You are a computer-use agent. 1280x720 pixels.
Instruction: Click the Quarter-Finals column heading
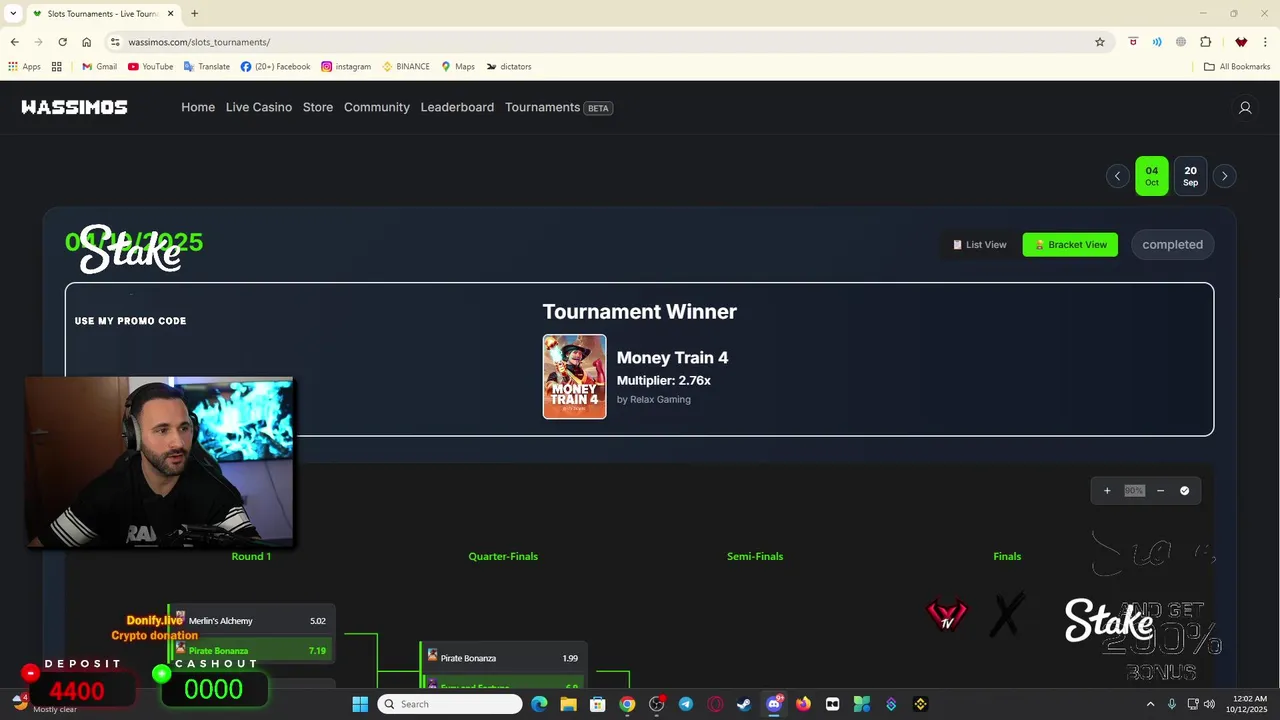[503, 556]
